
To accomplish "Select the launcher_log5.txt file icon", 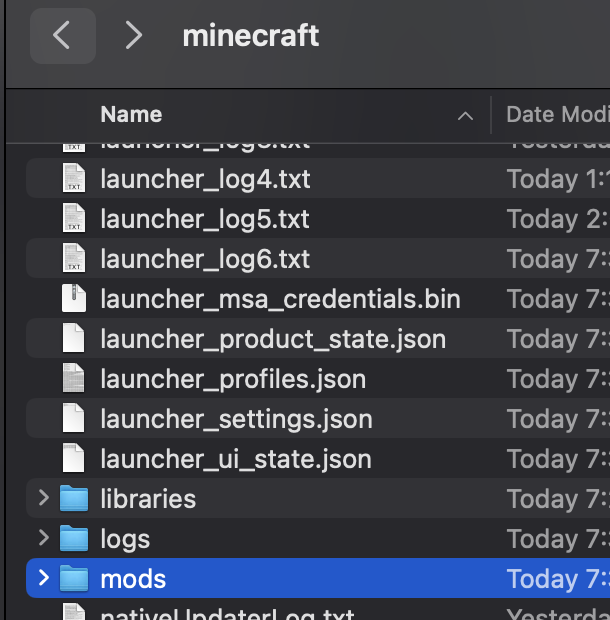I will 74,218.
